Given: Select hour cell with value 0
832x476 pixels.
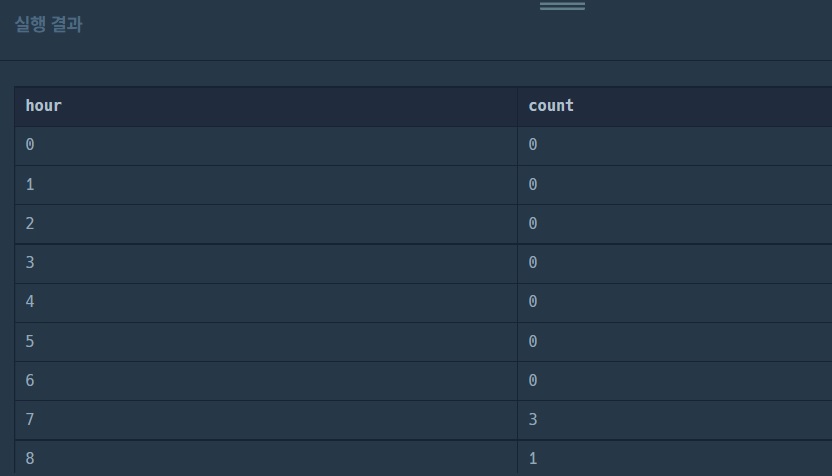Looking at the screenshot, I should click(x=266, y=145).
